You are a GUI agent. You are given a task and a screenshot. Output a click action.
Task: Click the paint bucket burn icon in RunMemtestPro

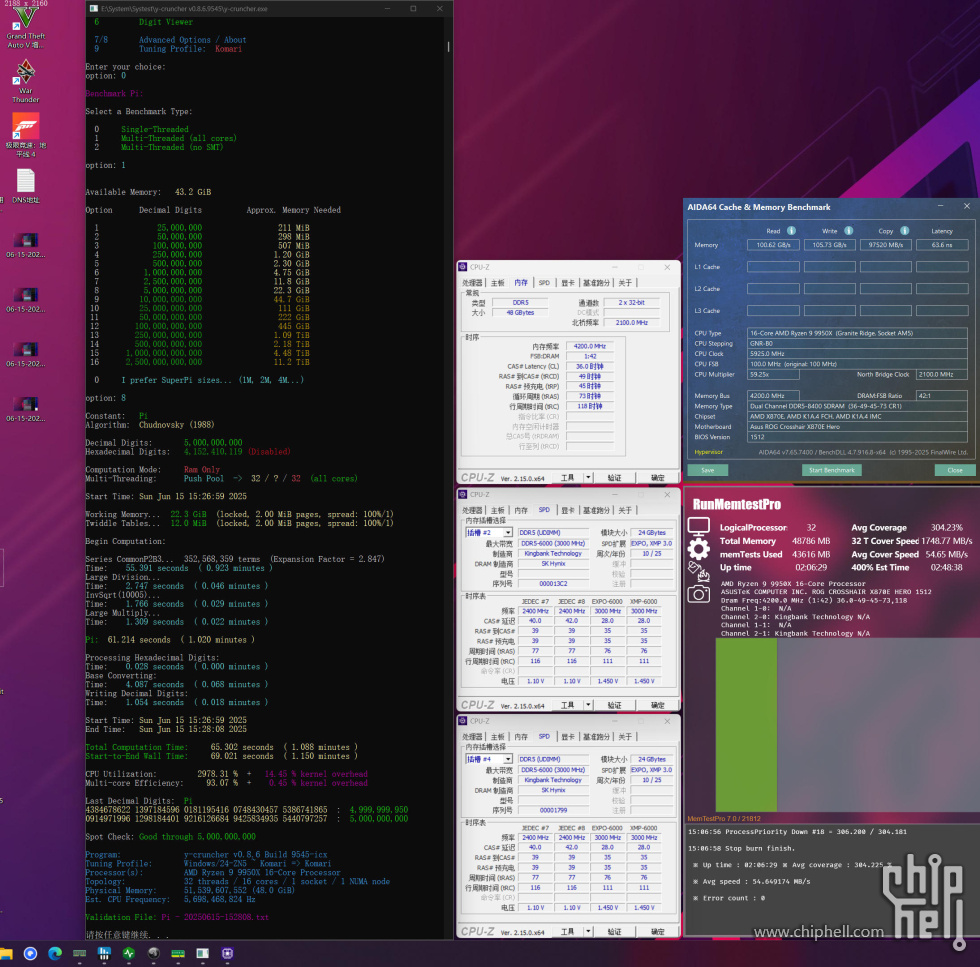(x=698, y=571)
